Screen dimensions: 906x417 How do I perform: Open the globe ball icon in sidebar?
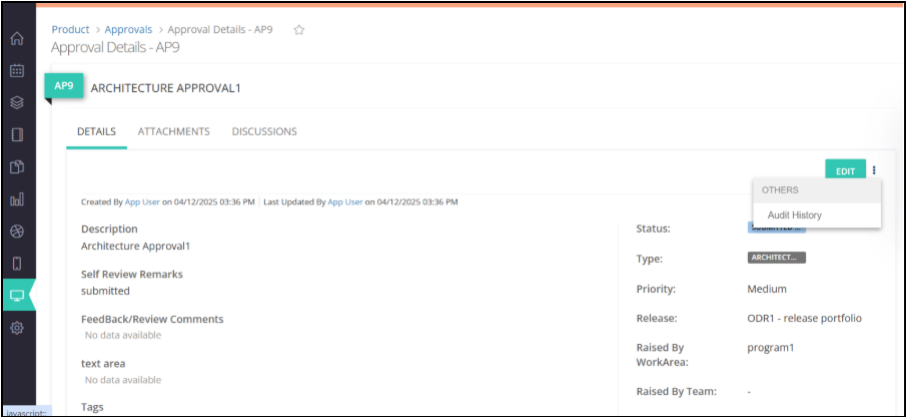[17, 232]
